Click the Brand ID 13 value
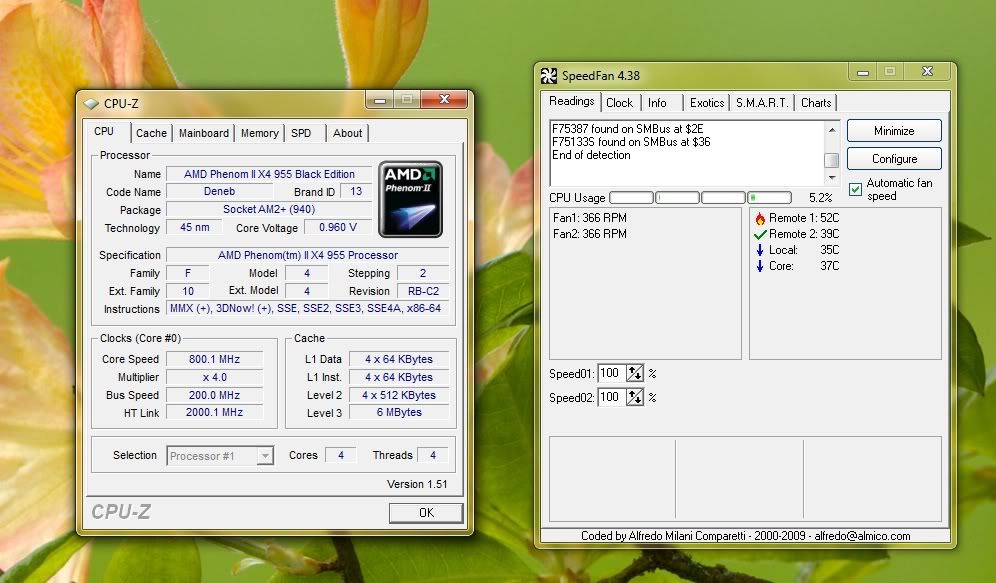Viewport: 996px width, 583px height. coord(356,192)
